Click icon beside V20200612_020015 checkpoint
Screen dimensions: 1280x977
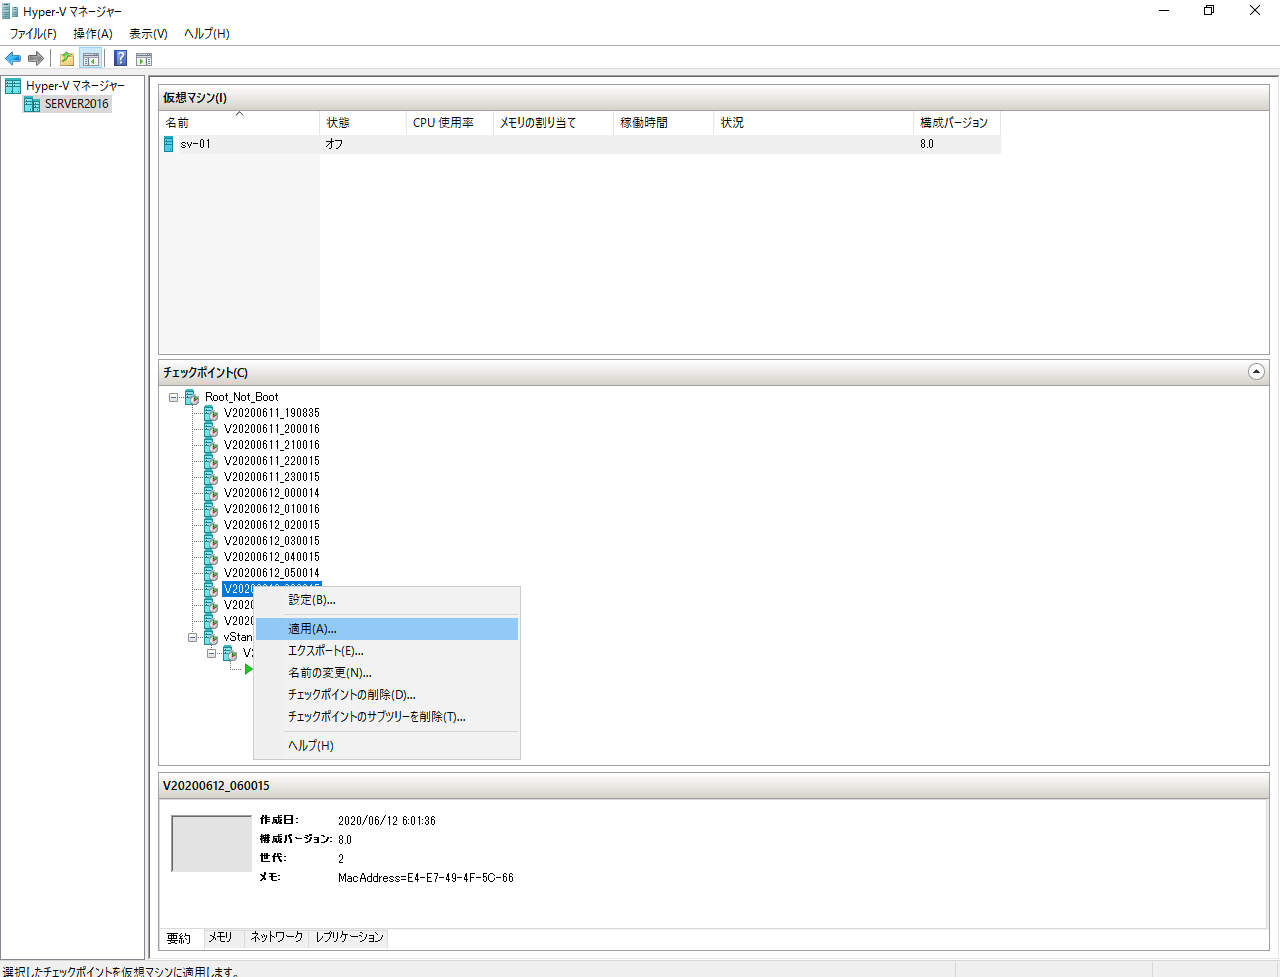click(210, 525)
